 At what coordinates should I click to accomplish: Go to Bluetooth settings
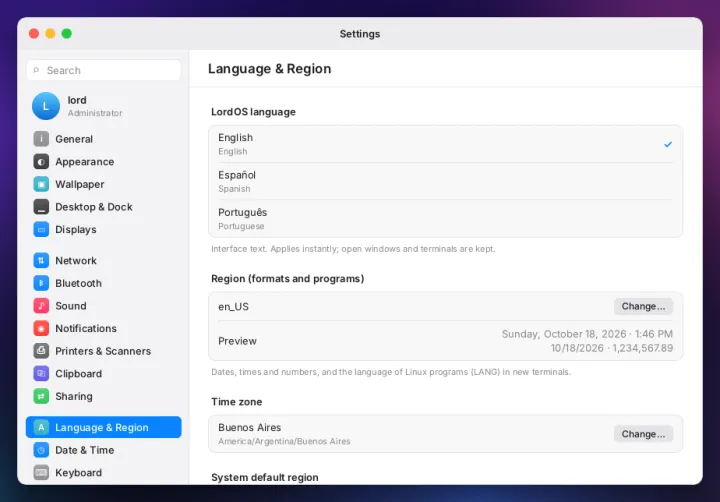[x=103, y=283]
